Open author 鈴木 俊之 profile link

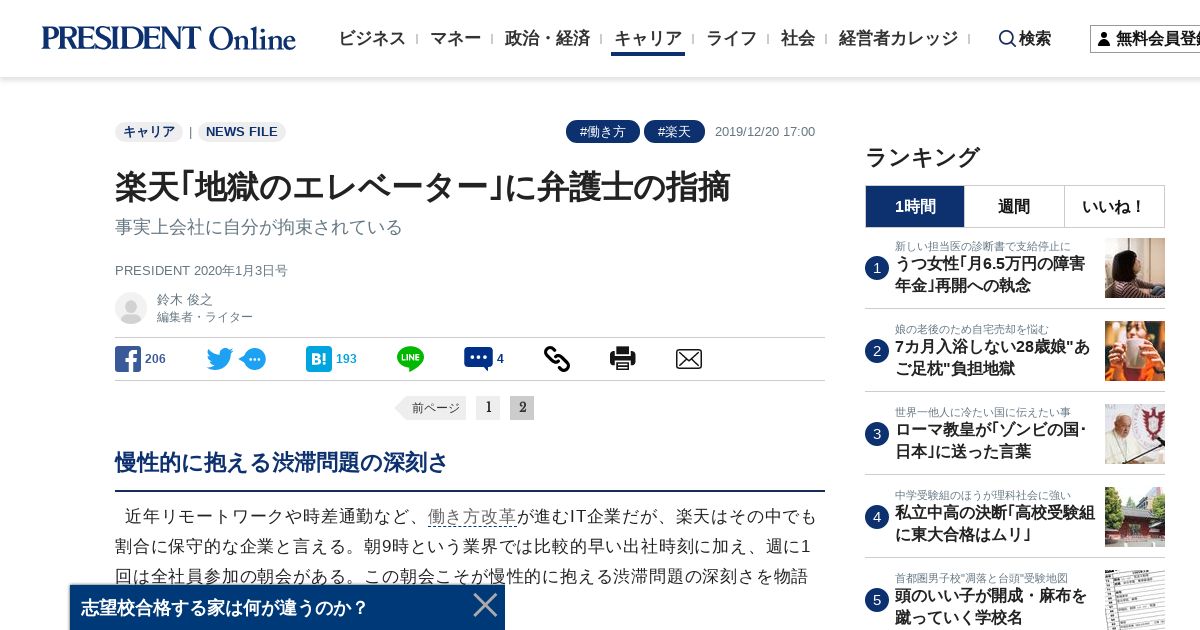pos(185,299)
